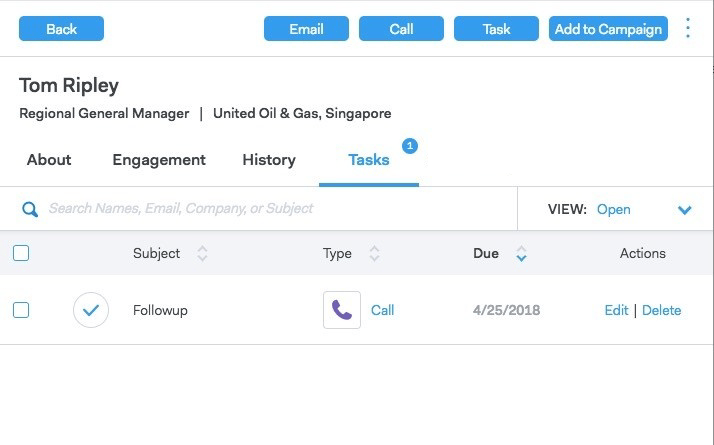Click the purple phone call type icon
The image size is (714, 445).
pos(342,310)
